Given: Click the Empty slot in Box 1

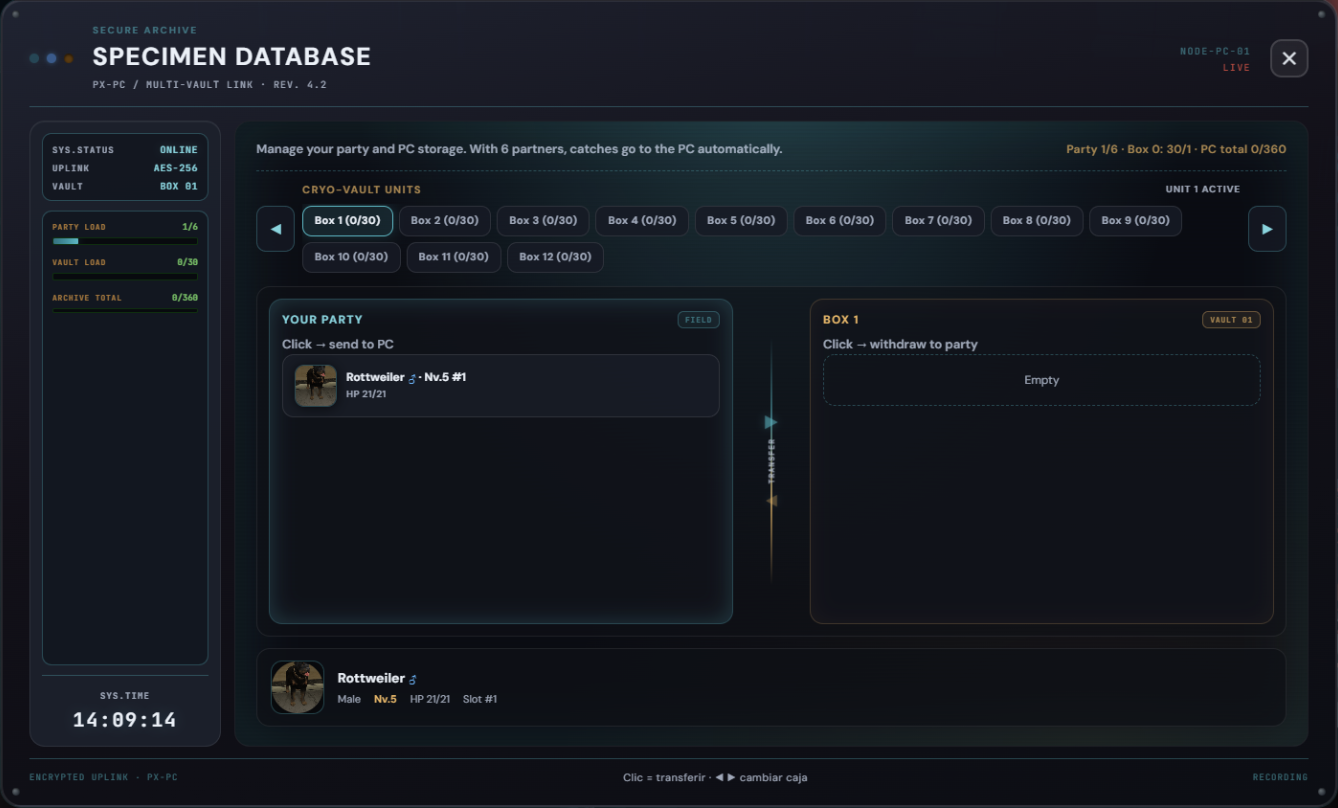Looking at the screenshot, I should pos(1041,380).
